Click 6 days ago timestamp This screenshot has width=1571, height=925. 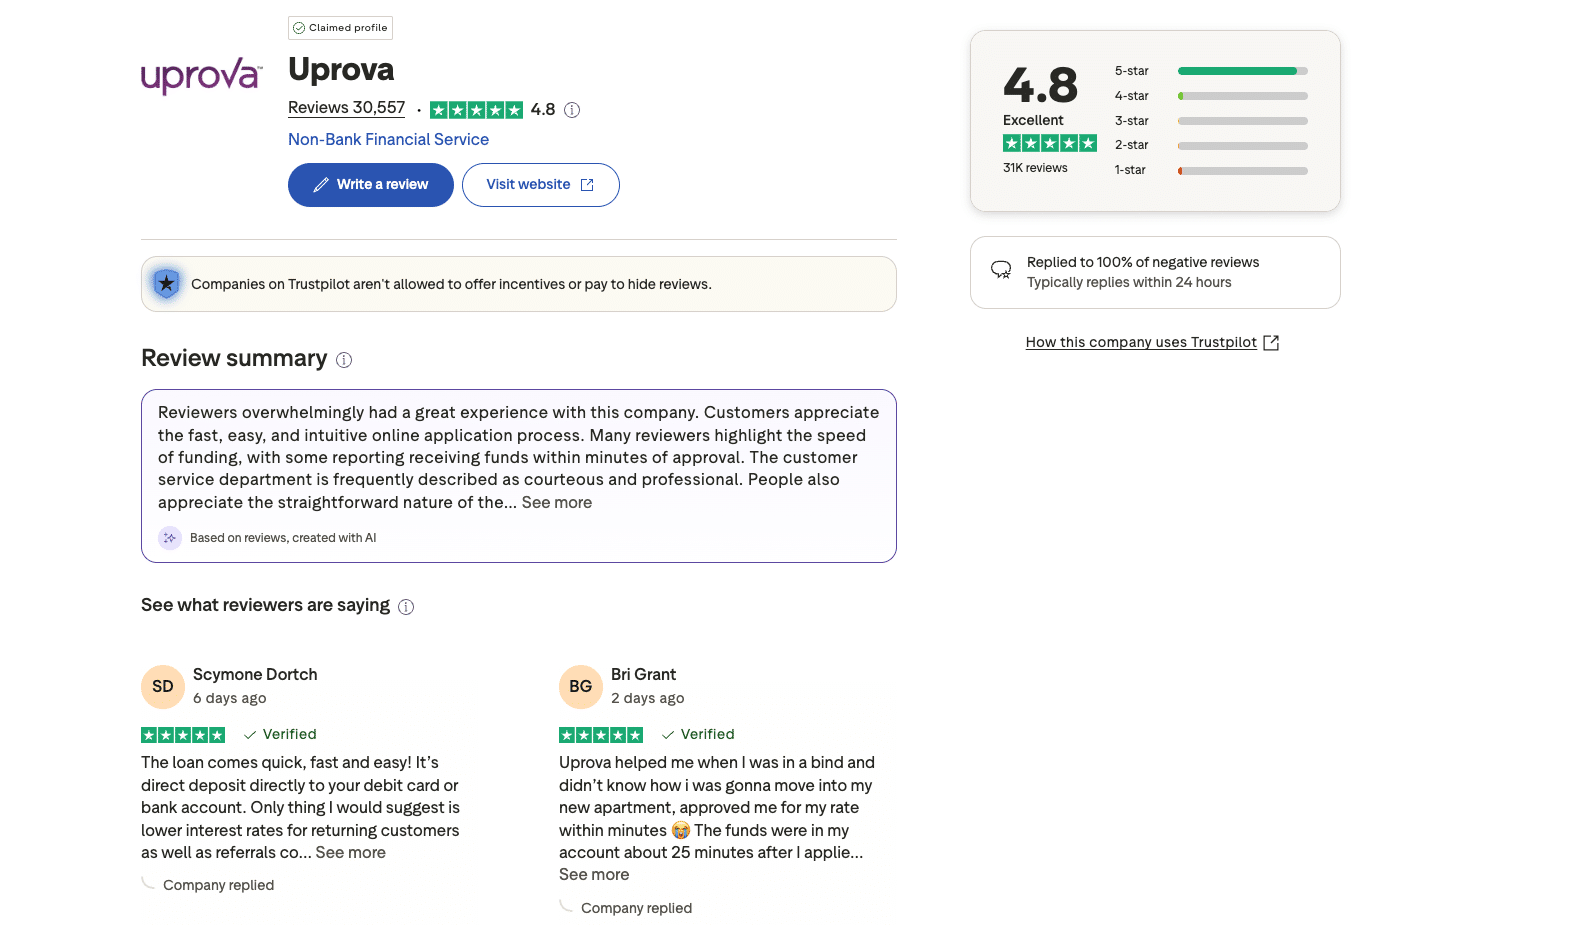coord(230,699)
